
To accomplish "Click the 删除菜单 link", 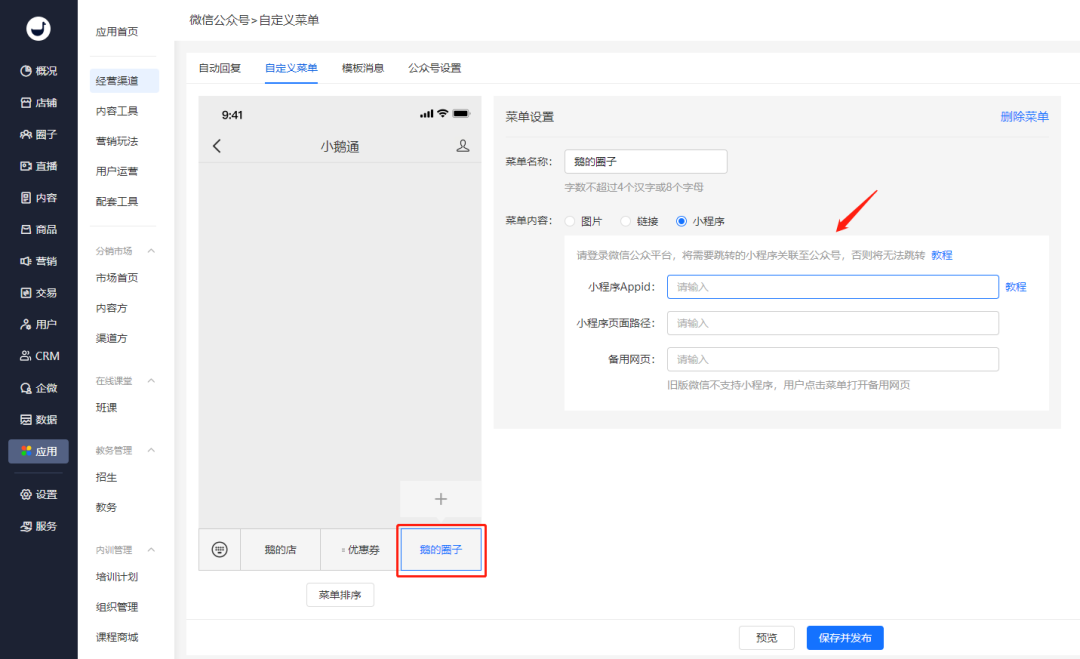I will 1024,116.
